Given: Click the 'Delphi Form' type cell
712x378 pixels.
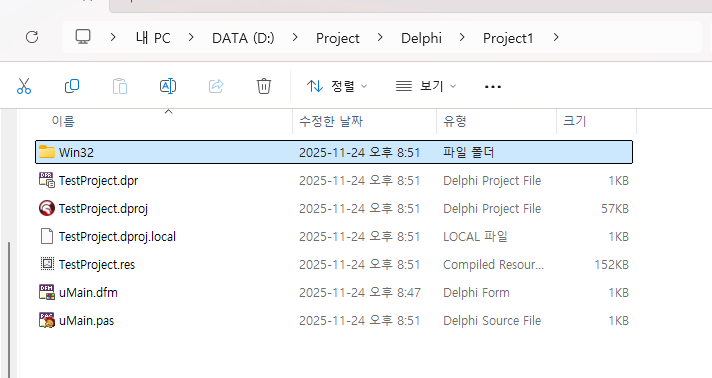Looking at the screenshot, I should pos(476,293).
